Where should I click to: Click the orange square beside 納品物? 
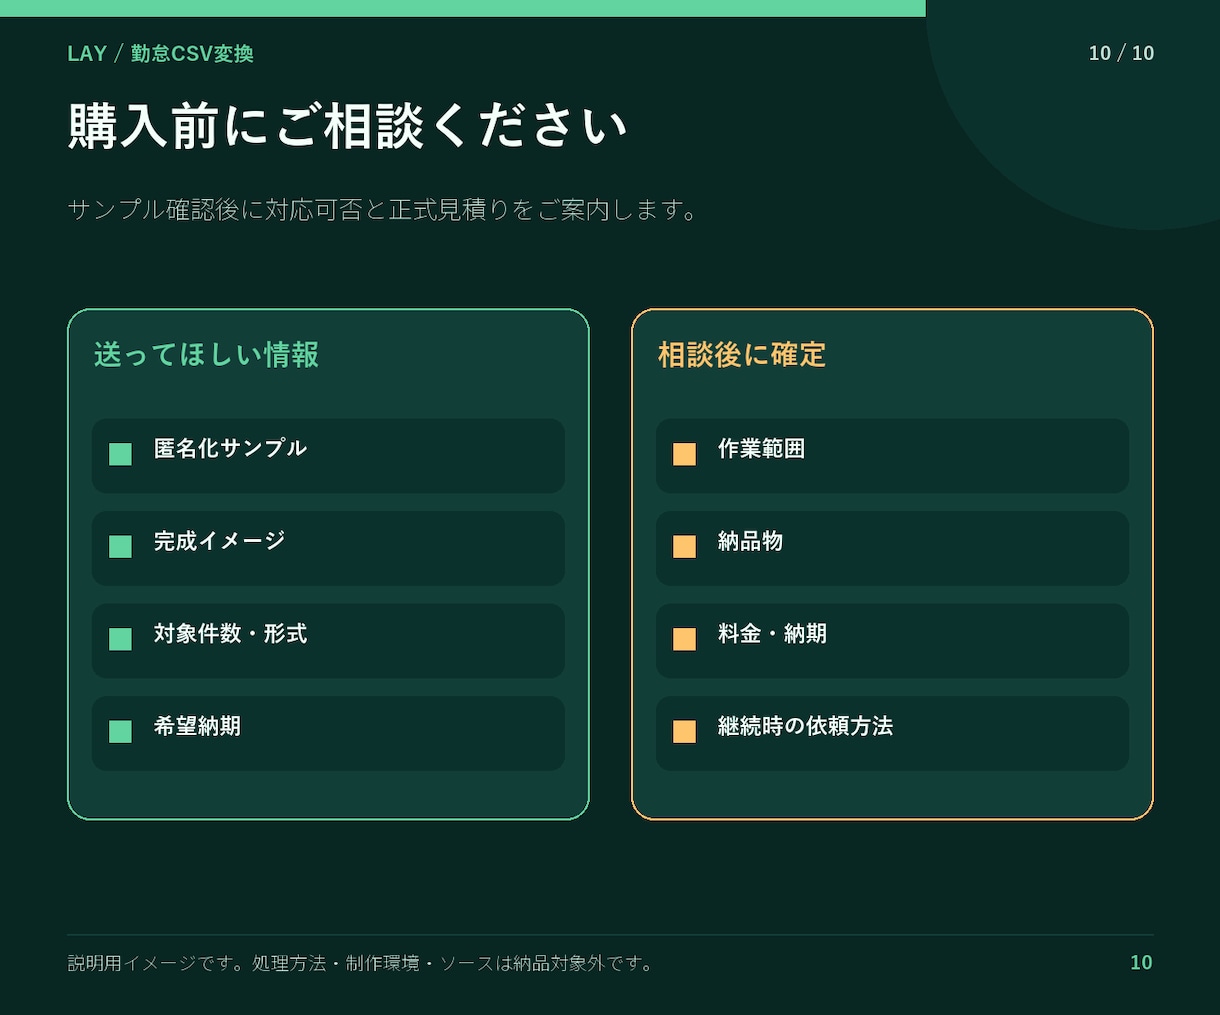(684, 546)
